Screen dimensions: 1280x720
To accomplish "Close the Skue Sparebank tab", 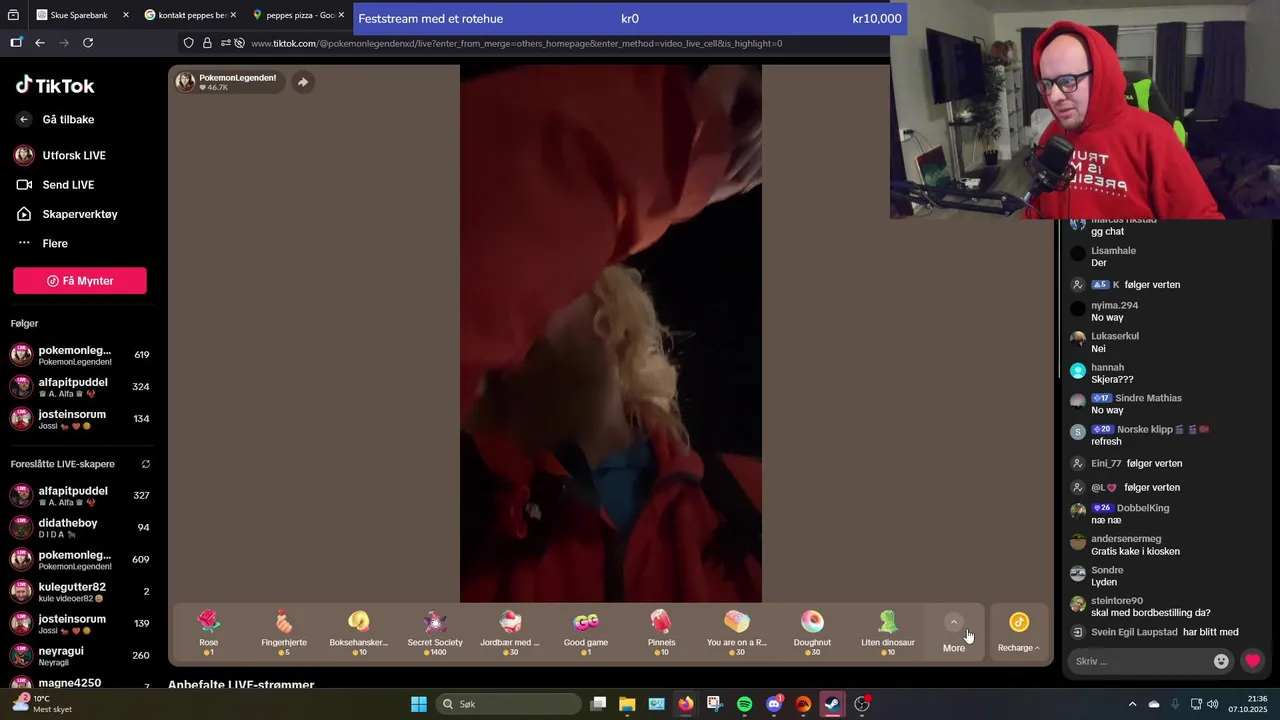I will [125, 15].
